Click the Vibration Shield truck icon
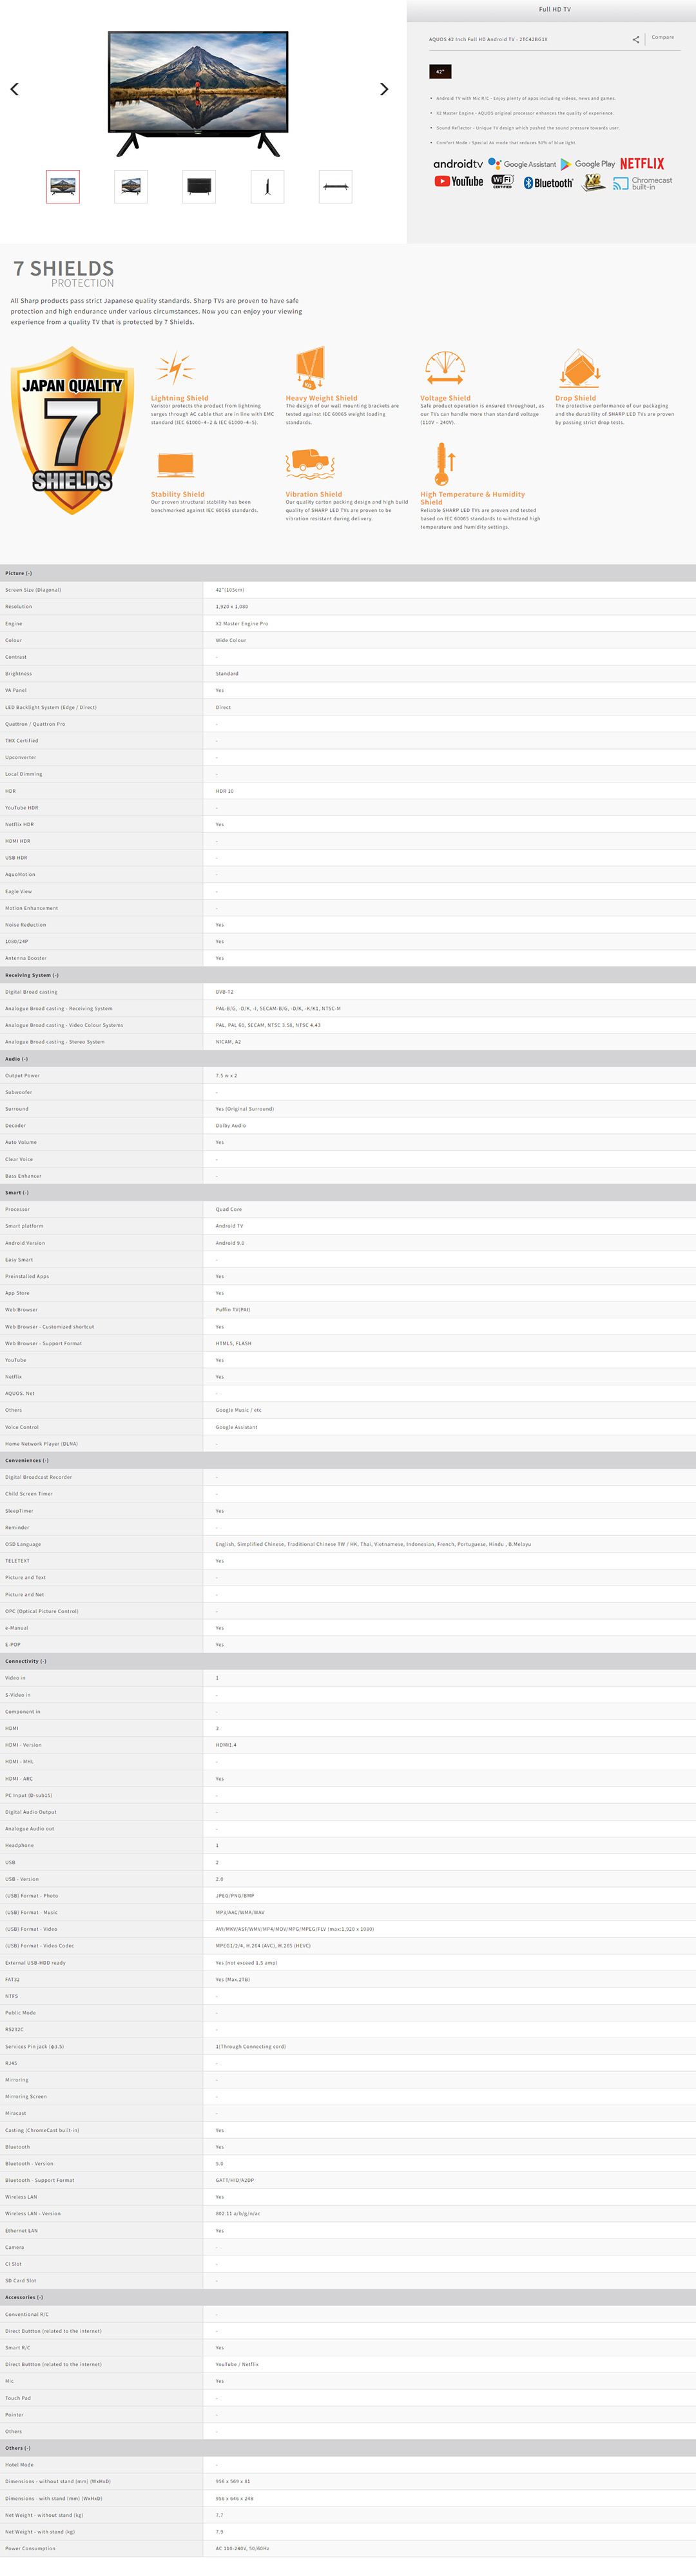 (310, 463)
